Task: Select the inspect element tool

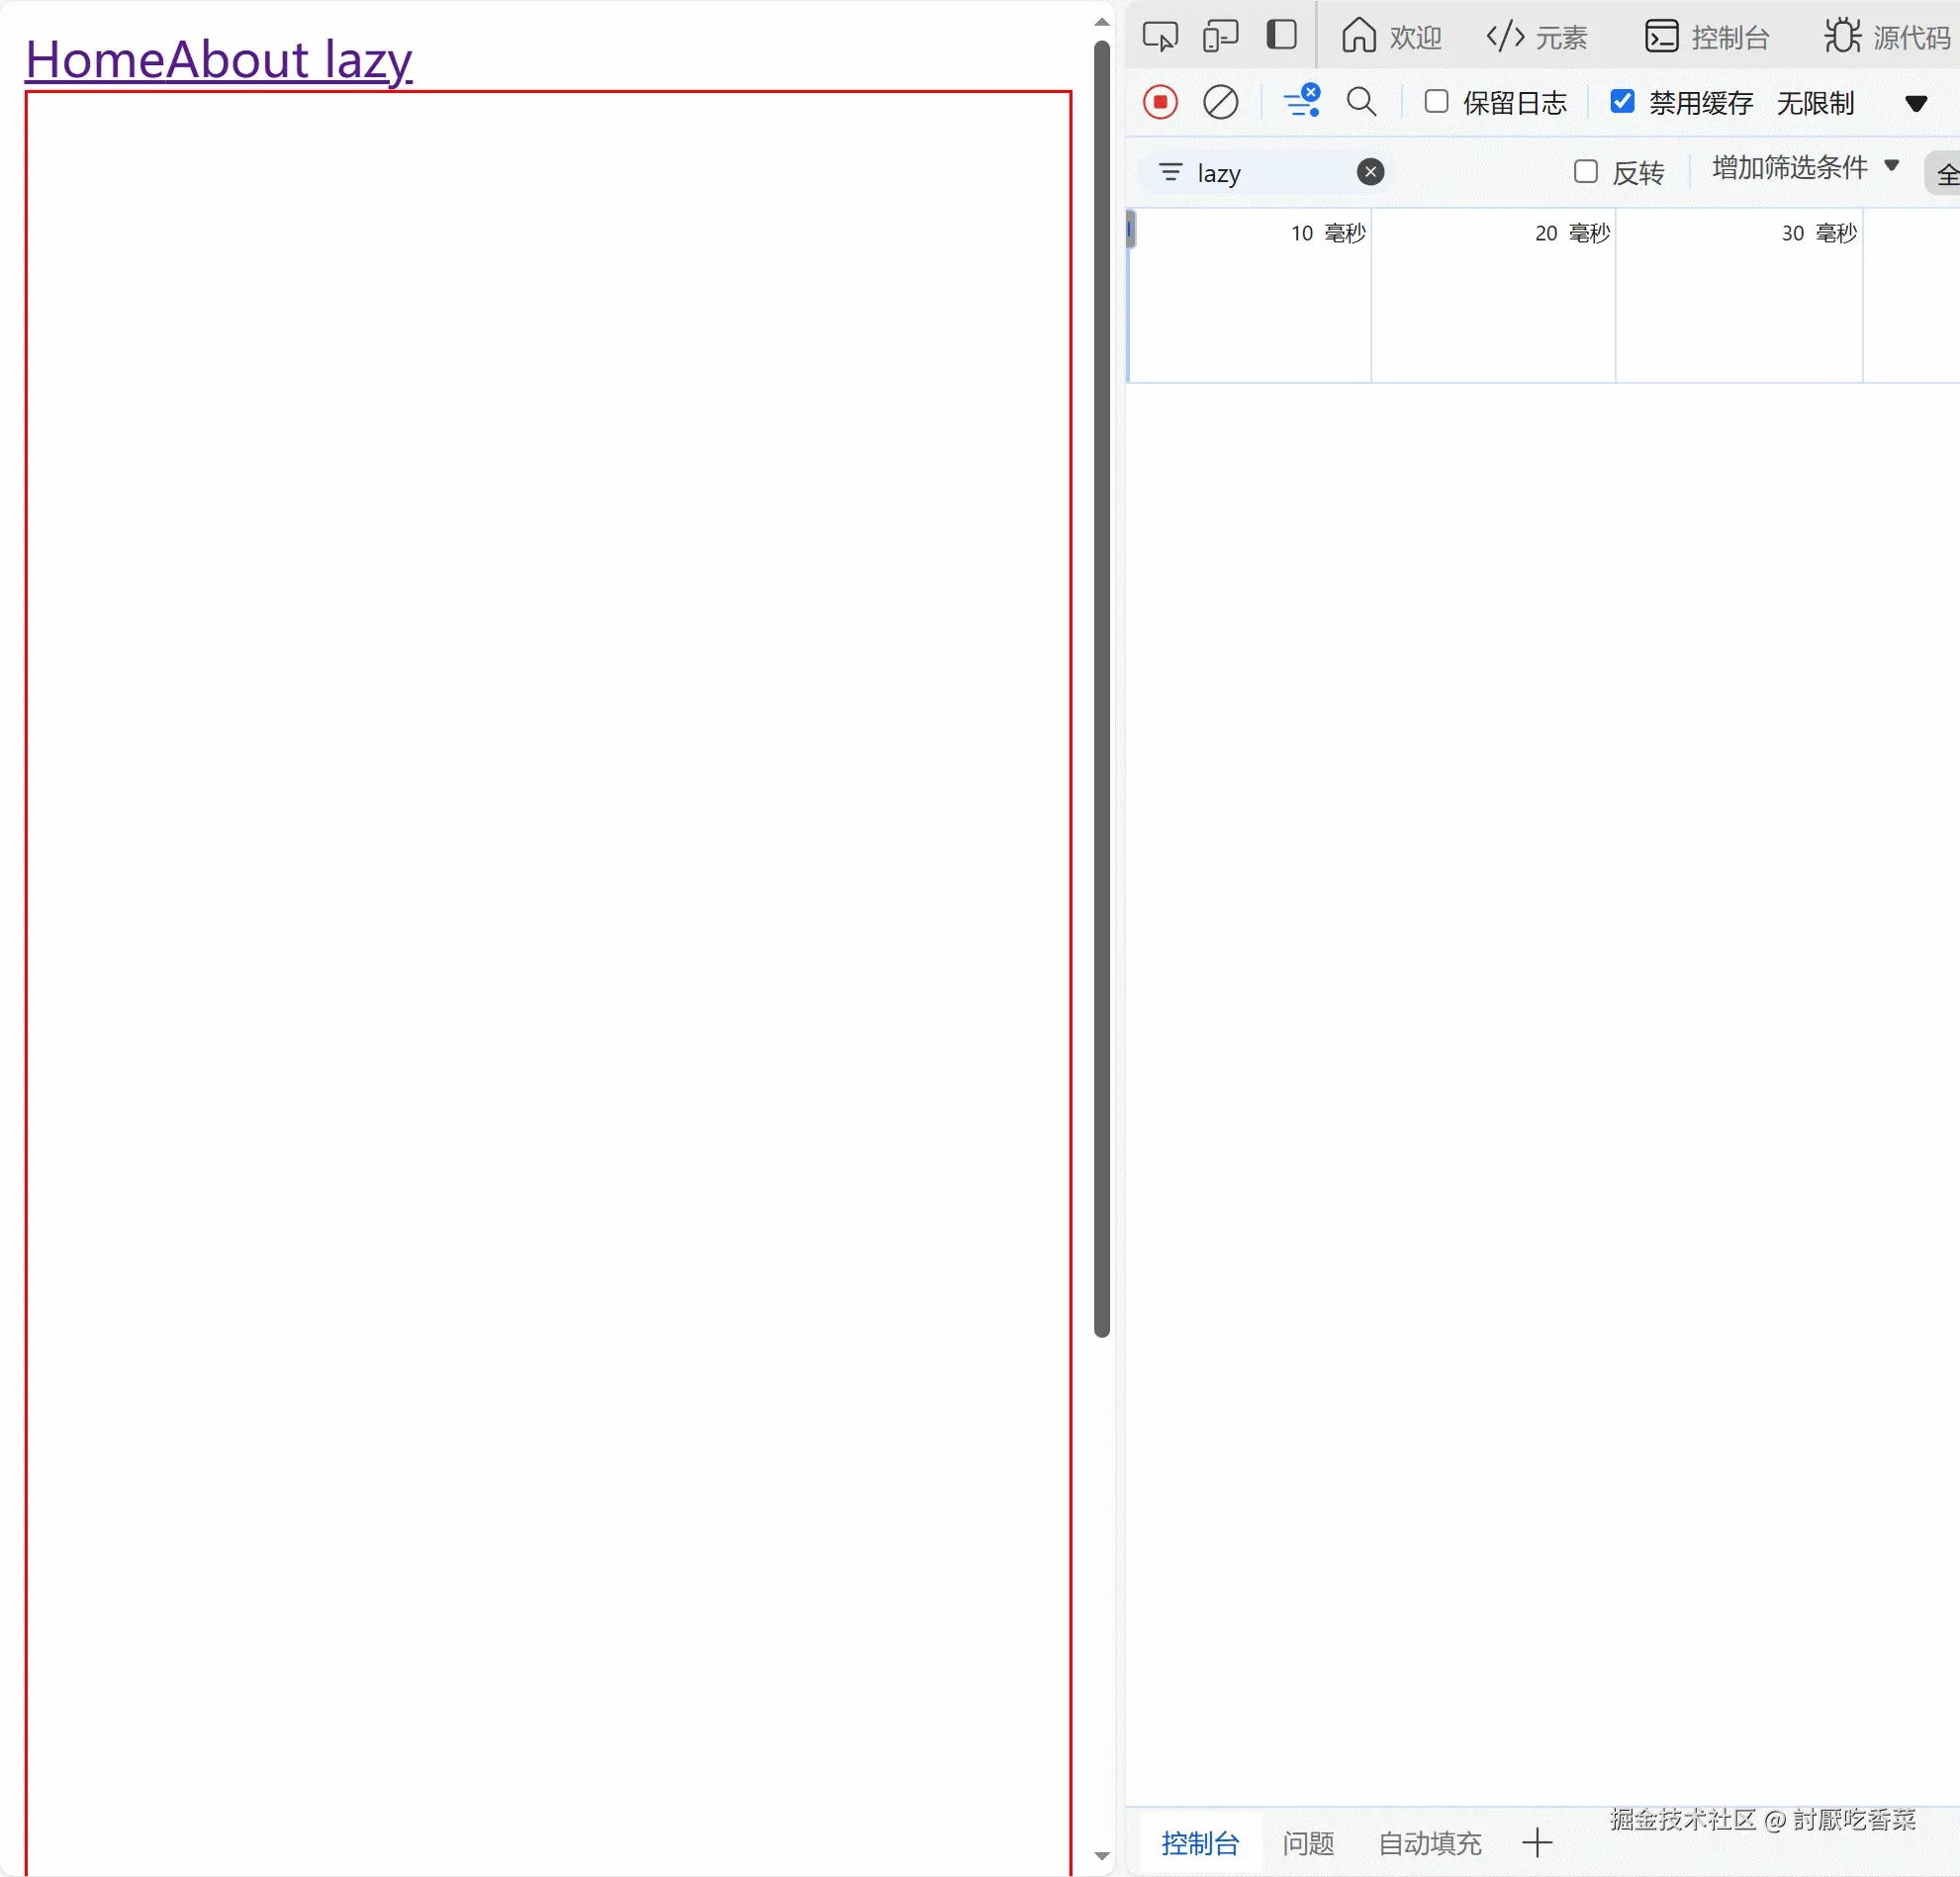Action: click(x=1161, y=36)
